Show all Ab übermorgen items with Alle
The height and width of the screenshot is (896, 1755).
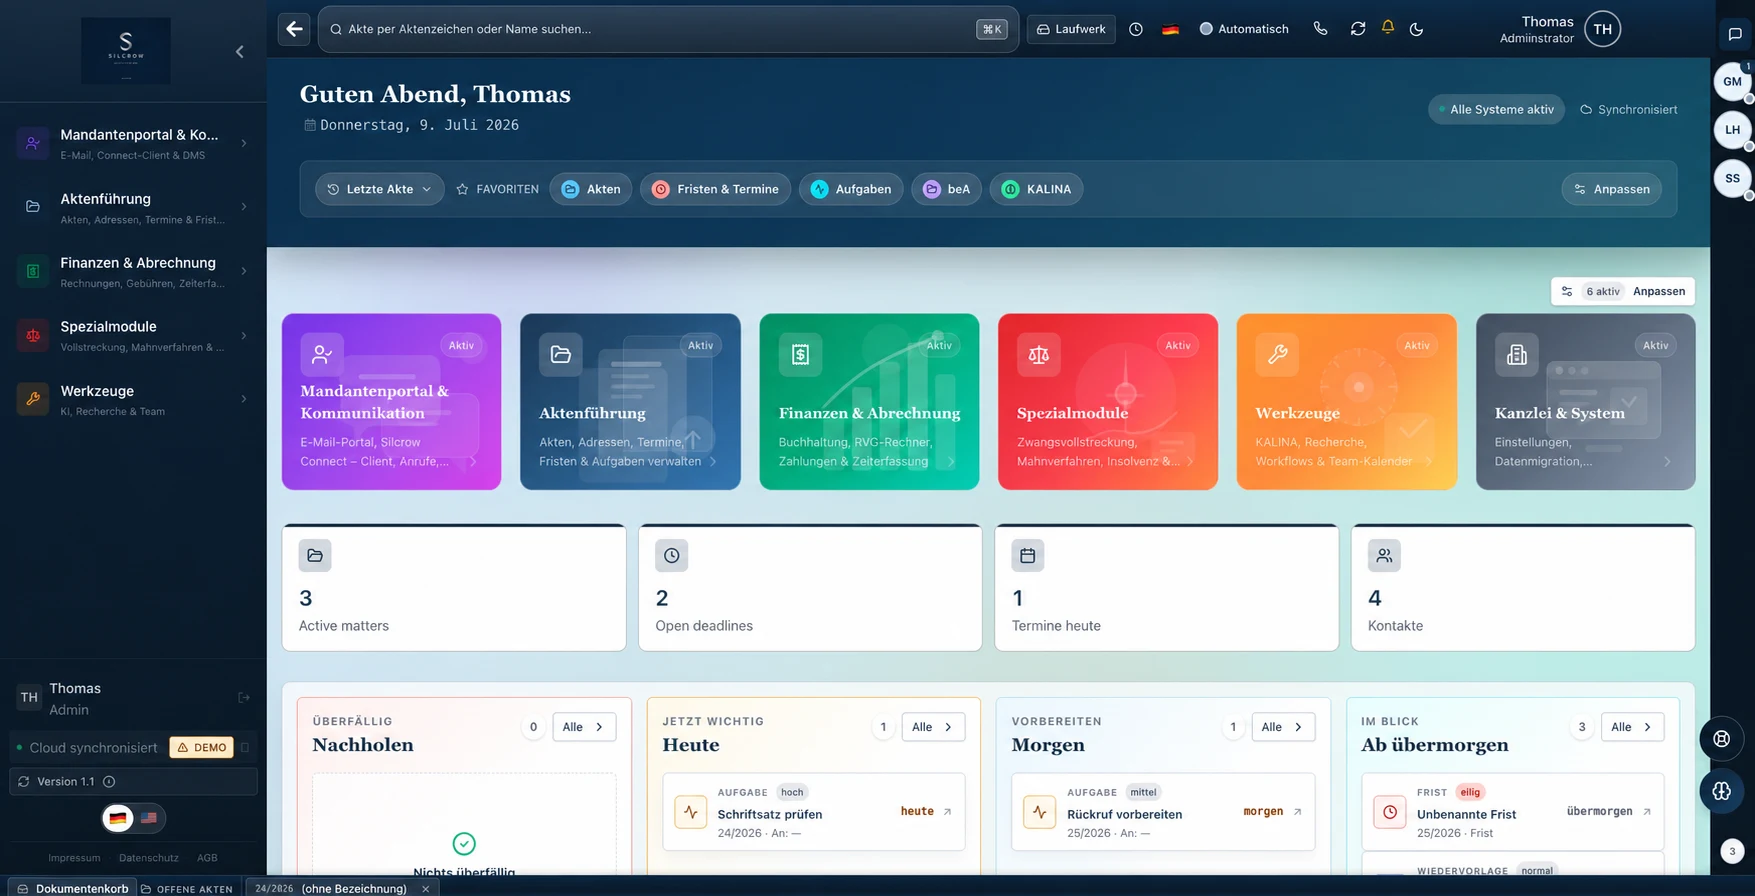[x=1632, y=727]
